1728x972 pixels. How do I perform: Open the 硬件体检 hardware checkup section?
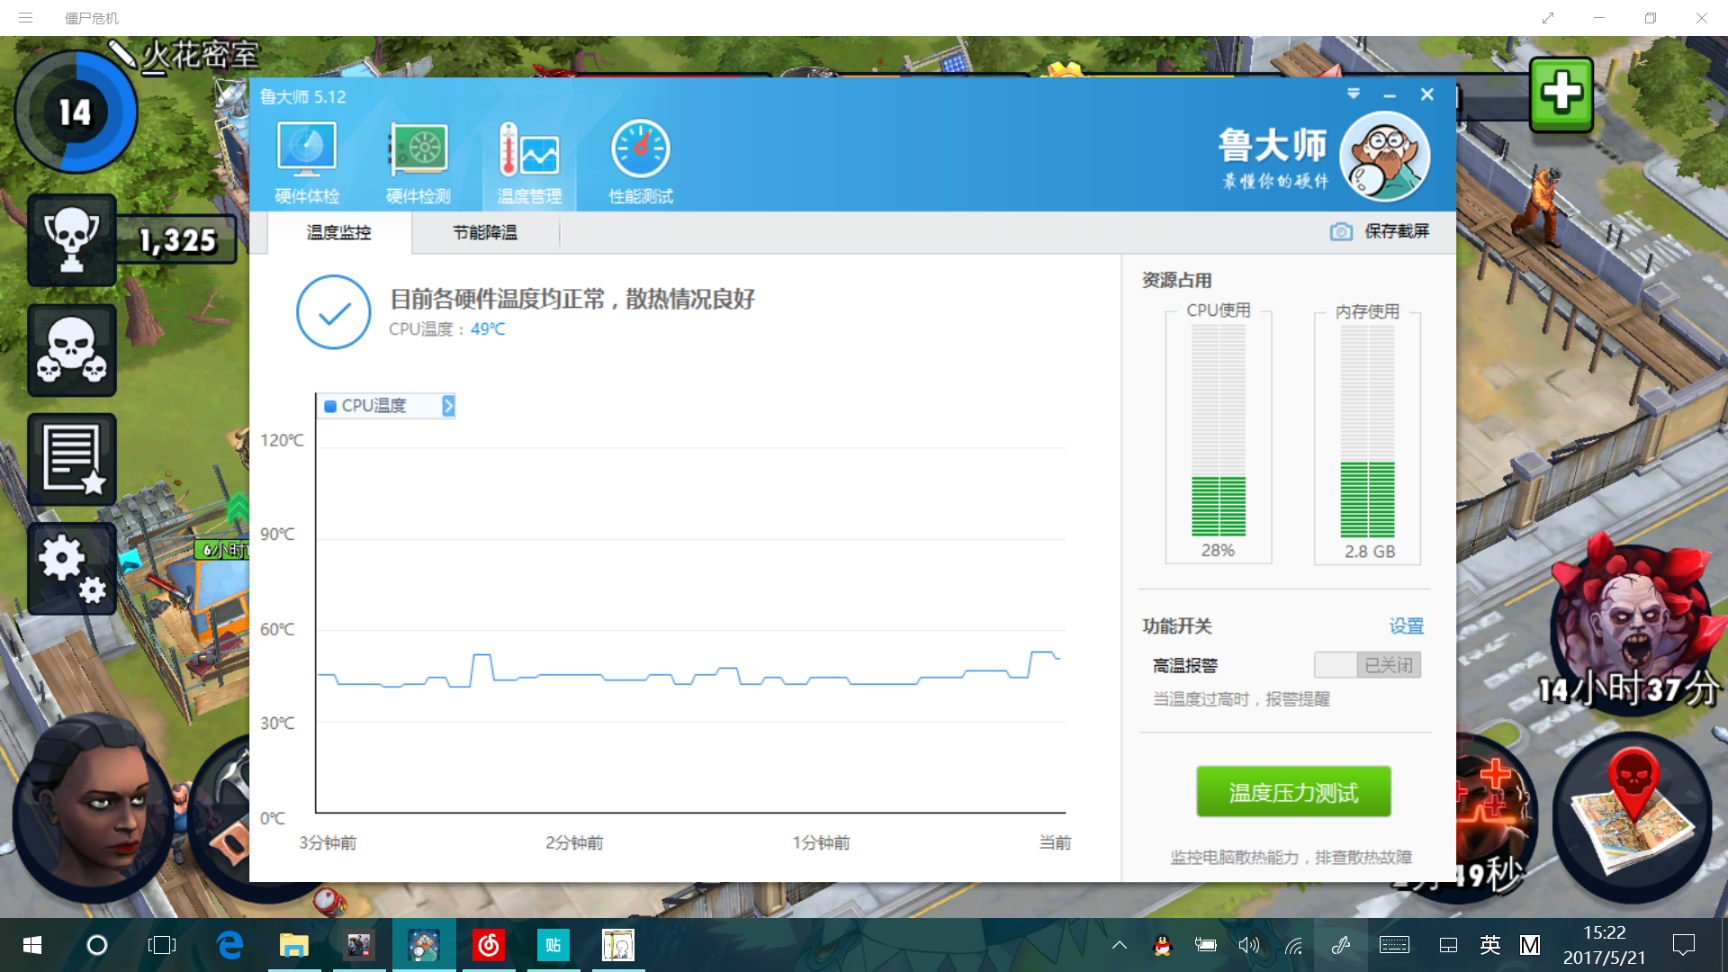click(307, 163)
